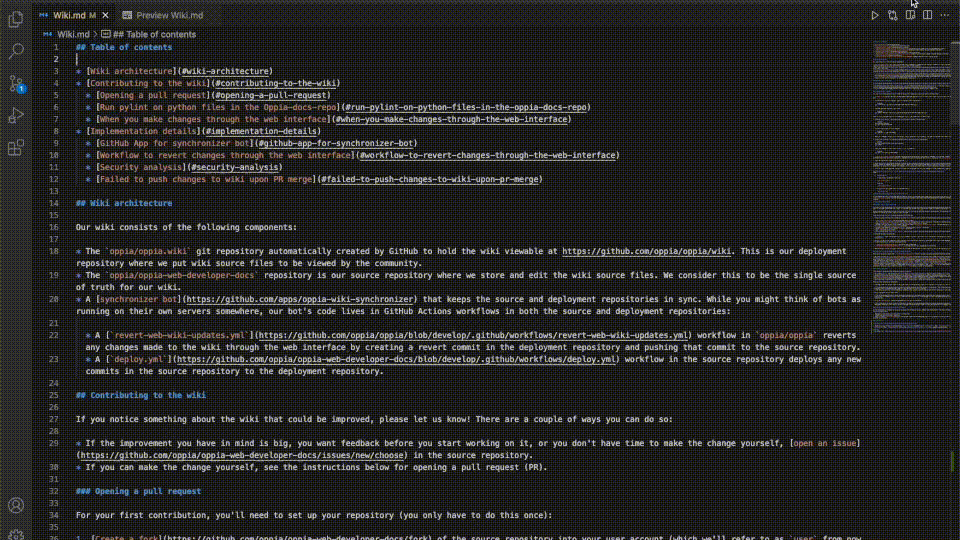The height and width of the screenshot is (540, 960).
Task: Click the issues/new/choose URL
Action: (242, 456)
